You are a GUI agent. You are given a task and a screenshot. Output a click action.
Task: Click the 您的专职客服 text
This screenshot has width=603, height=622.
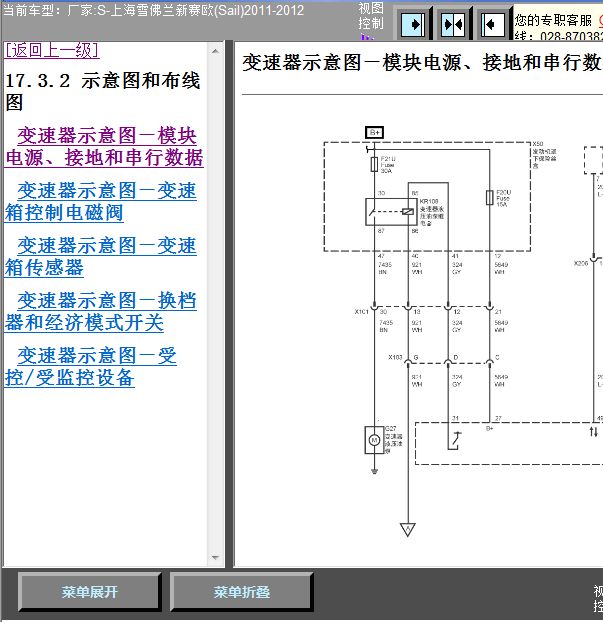click(553, 20)
